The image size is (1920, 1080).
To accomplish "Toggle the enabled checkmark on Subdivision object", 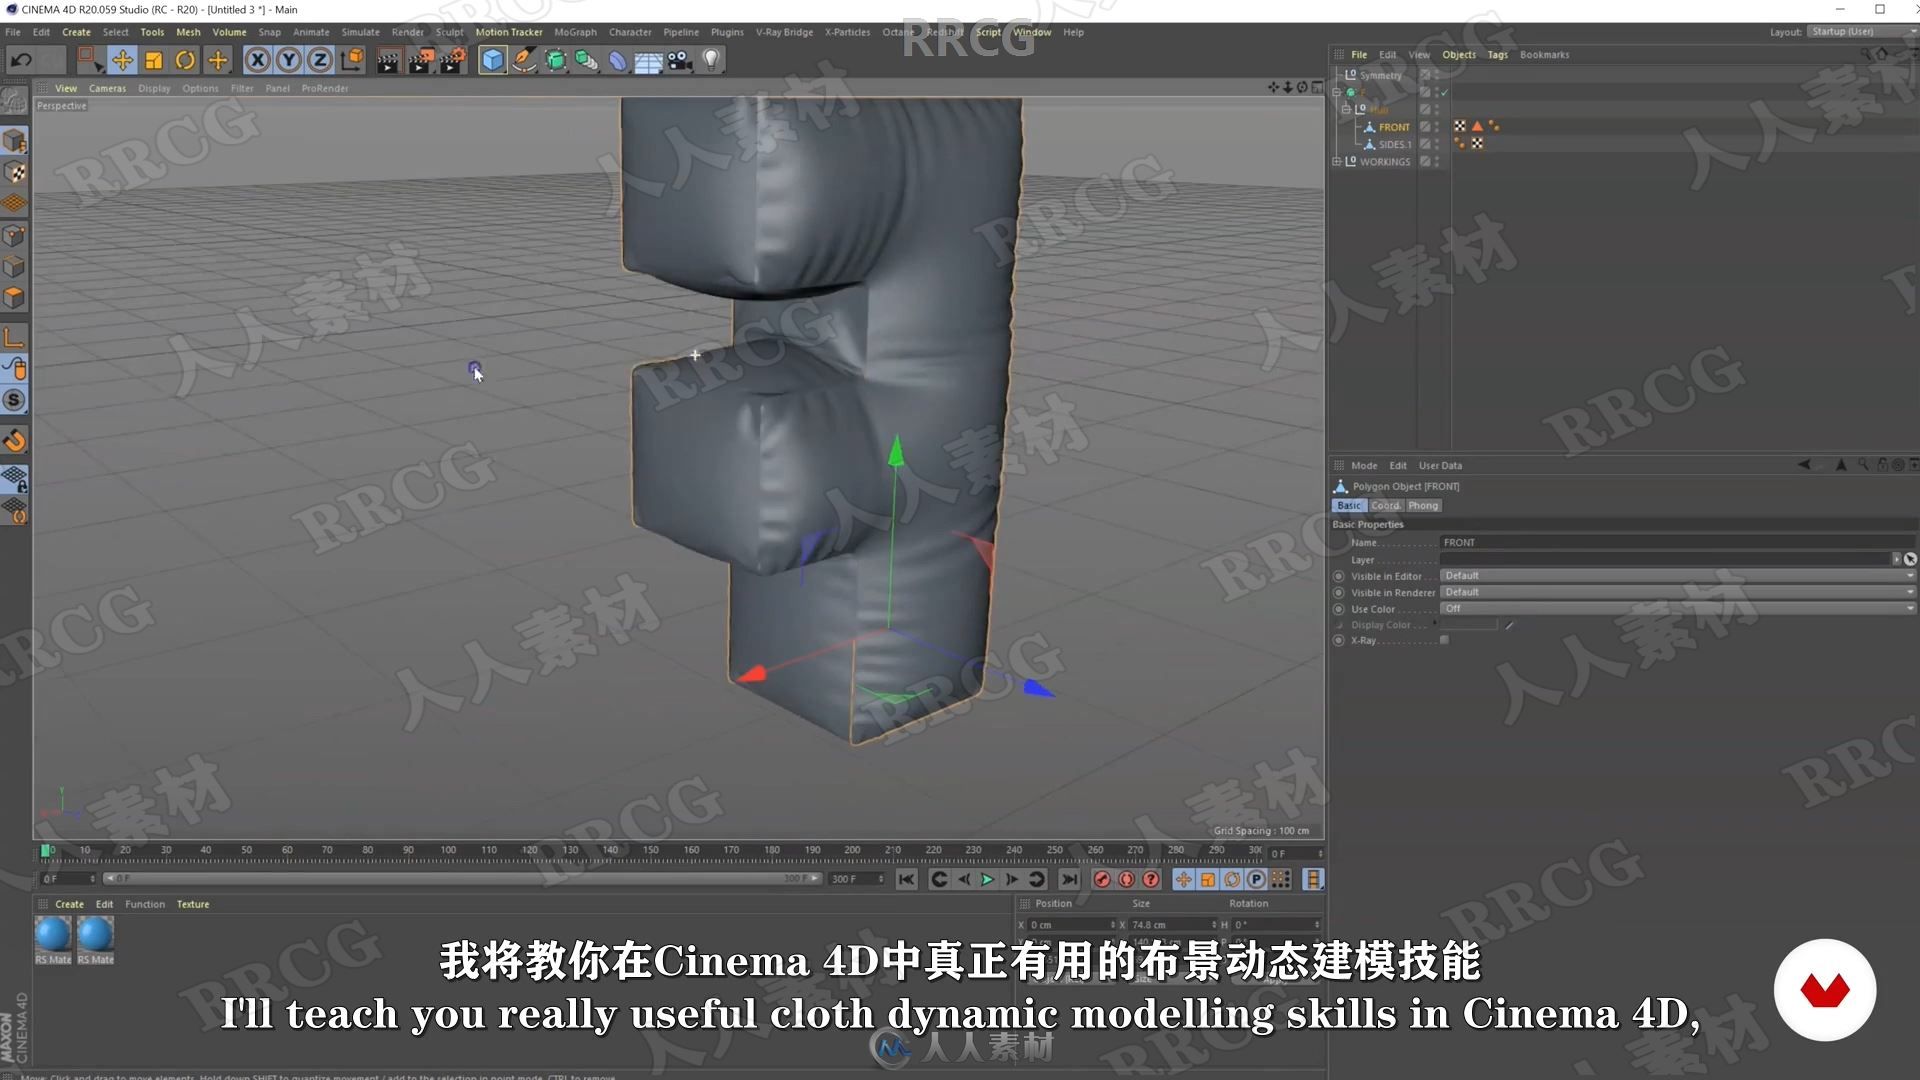I will pos(1444,92).
